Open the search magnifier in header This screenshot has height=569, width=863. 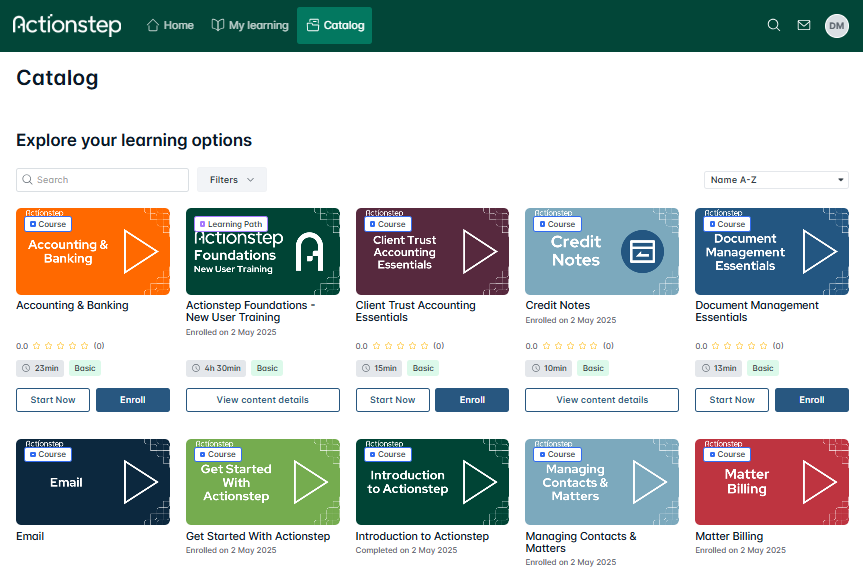[774, 25]
